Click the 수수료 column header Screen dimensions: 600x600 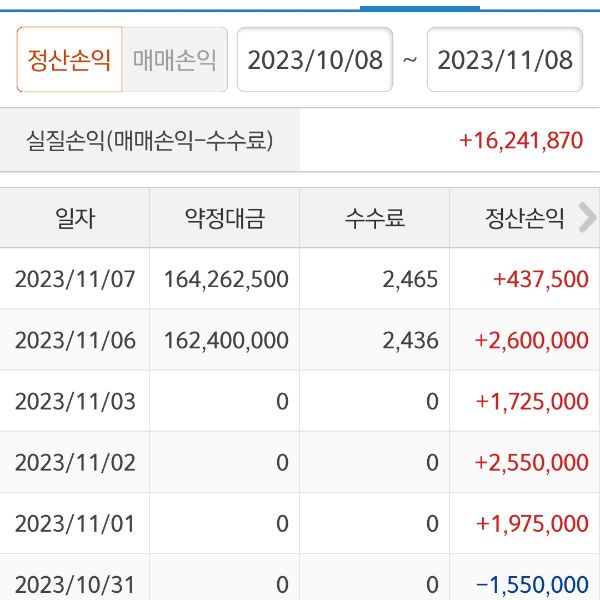375,218
